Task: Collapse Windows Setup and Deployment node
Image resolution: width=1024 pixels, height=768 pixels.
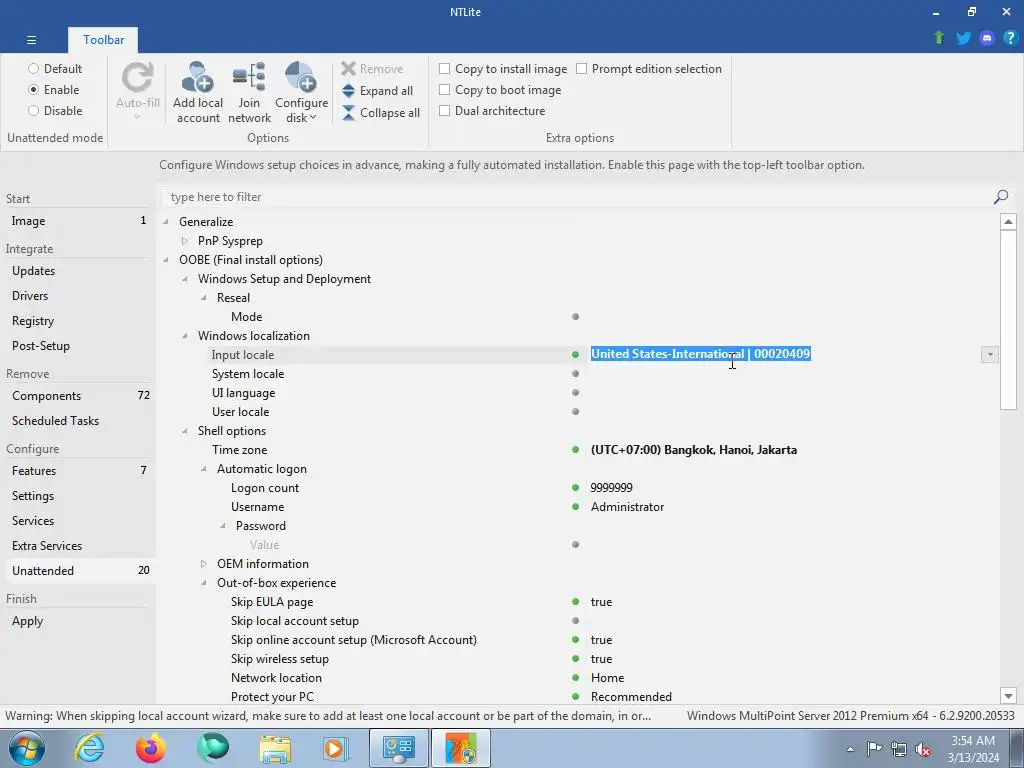Action: point(185,279)
